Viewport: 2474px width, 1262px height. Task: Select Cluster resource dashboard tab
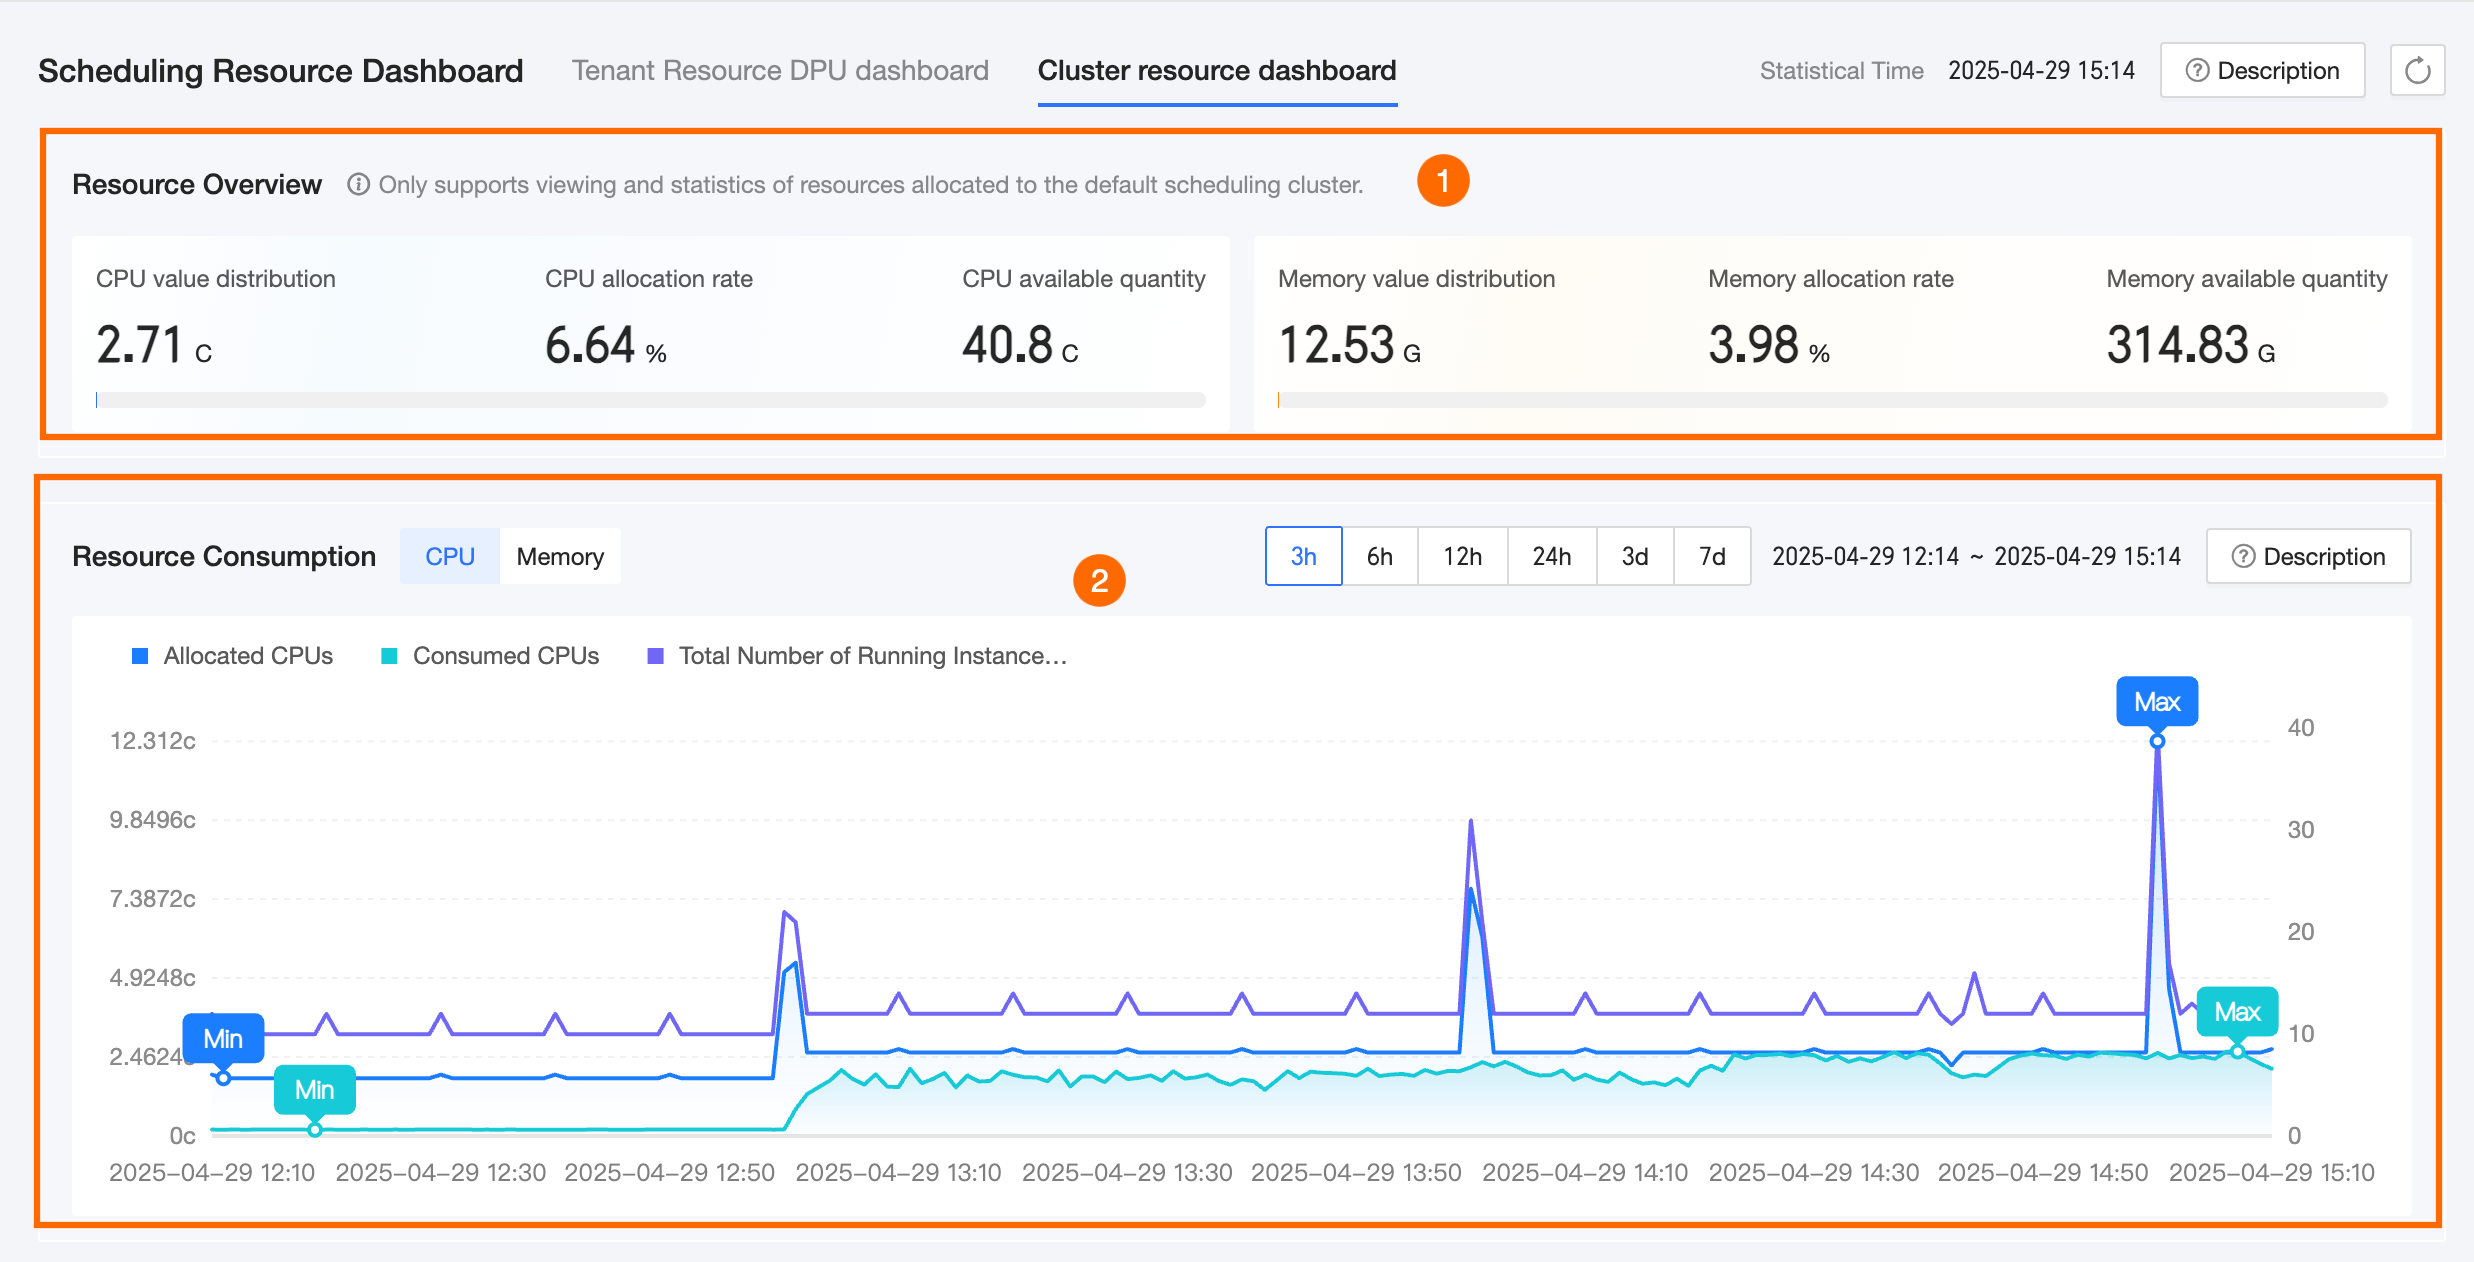click(x=1217, y=70)
